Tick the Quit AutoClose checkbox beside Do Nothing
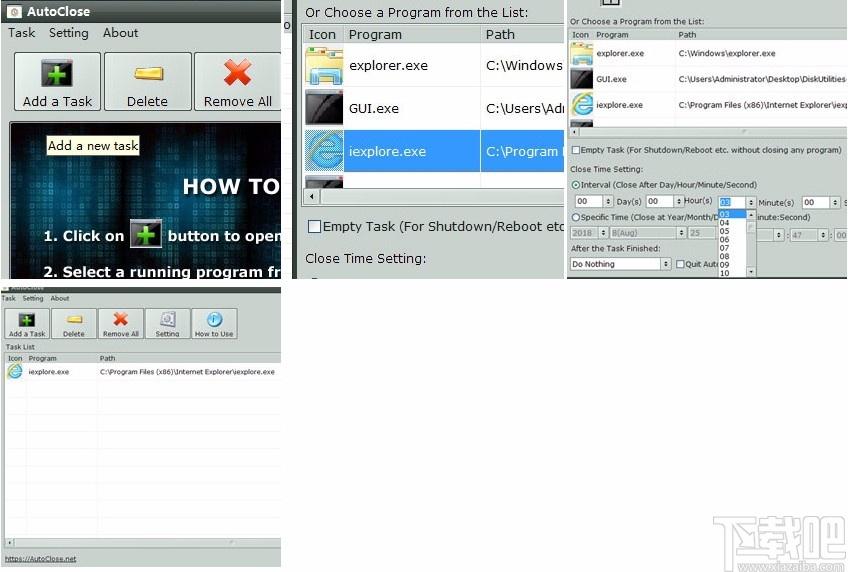The height and width of the screenshot is (572, 848). click(680, 264)
